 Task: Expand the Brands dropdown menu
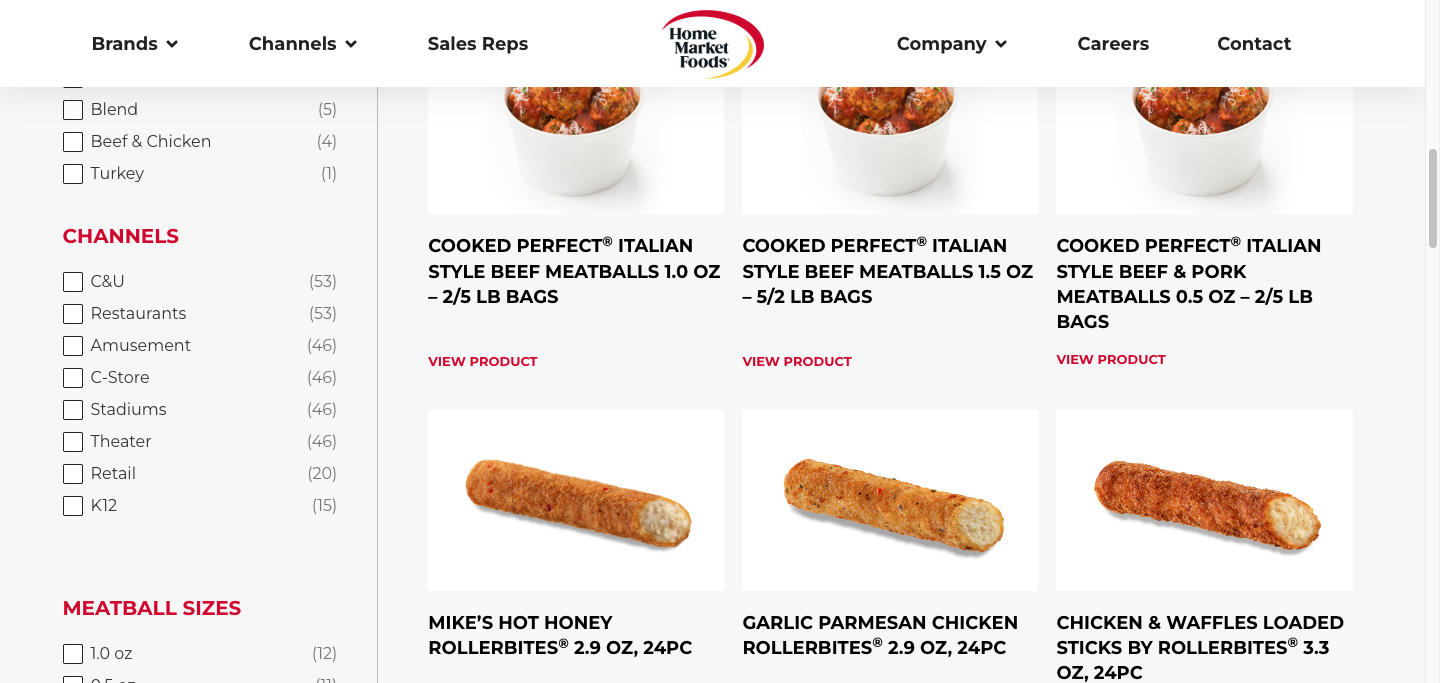pyautogui.click(x=135, y=44)
